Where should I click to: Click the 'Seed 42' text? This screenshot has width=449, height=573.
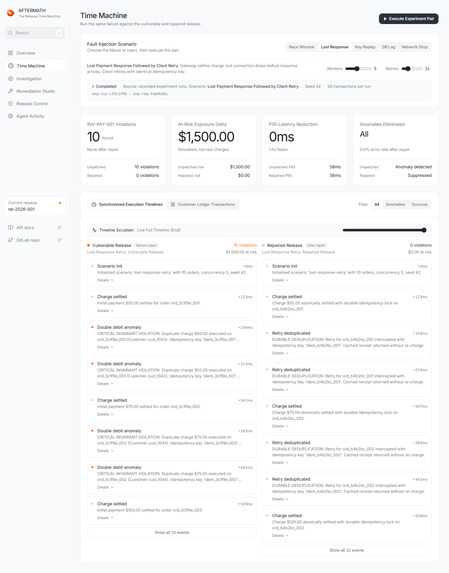313,87
